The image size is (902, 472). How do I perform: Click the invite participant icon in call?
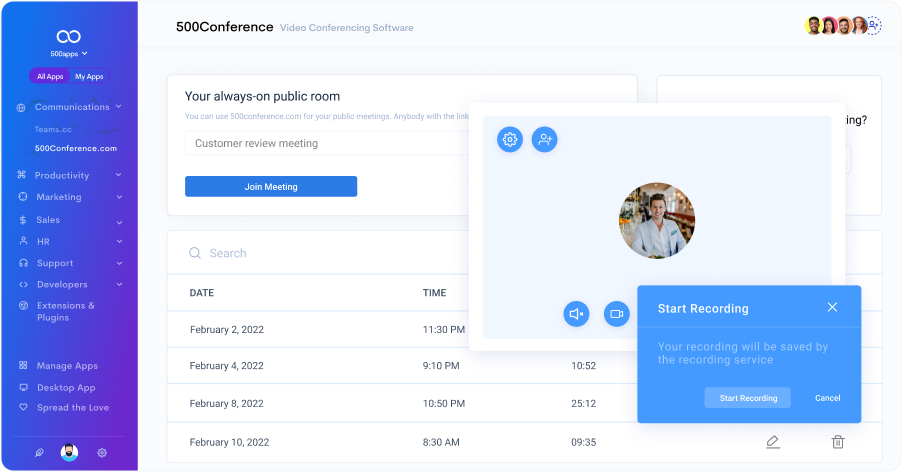pos(544,140)
